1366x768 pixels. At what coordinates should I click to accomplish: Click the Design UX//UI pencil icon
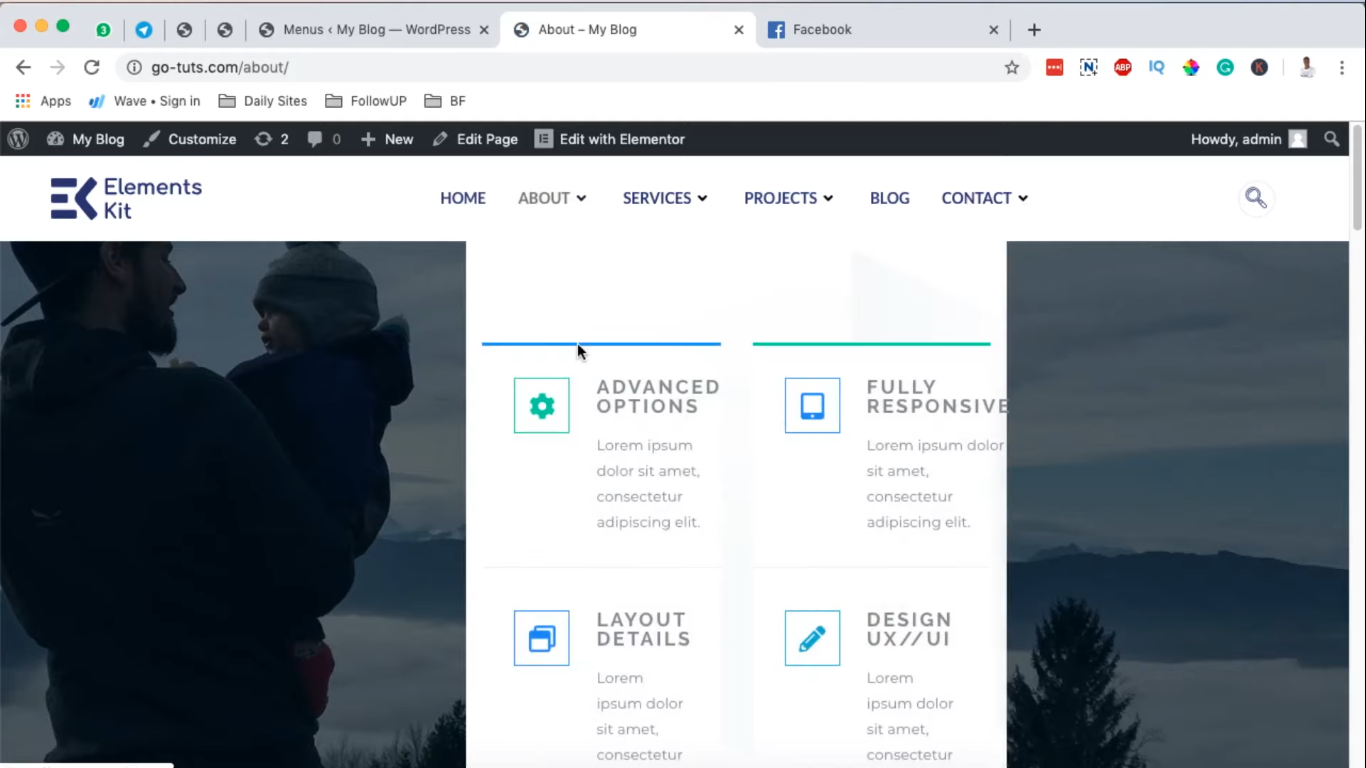(812, 638)
